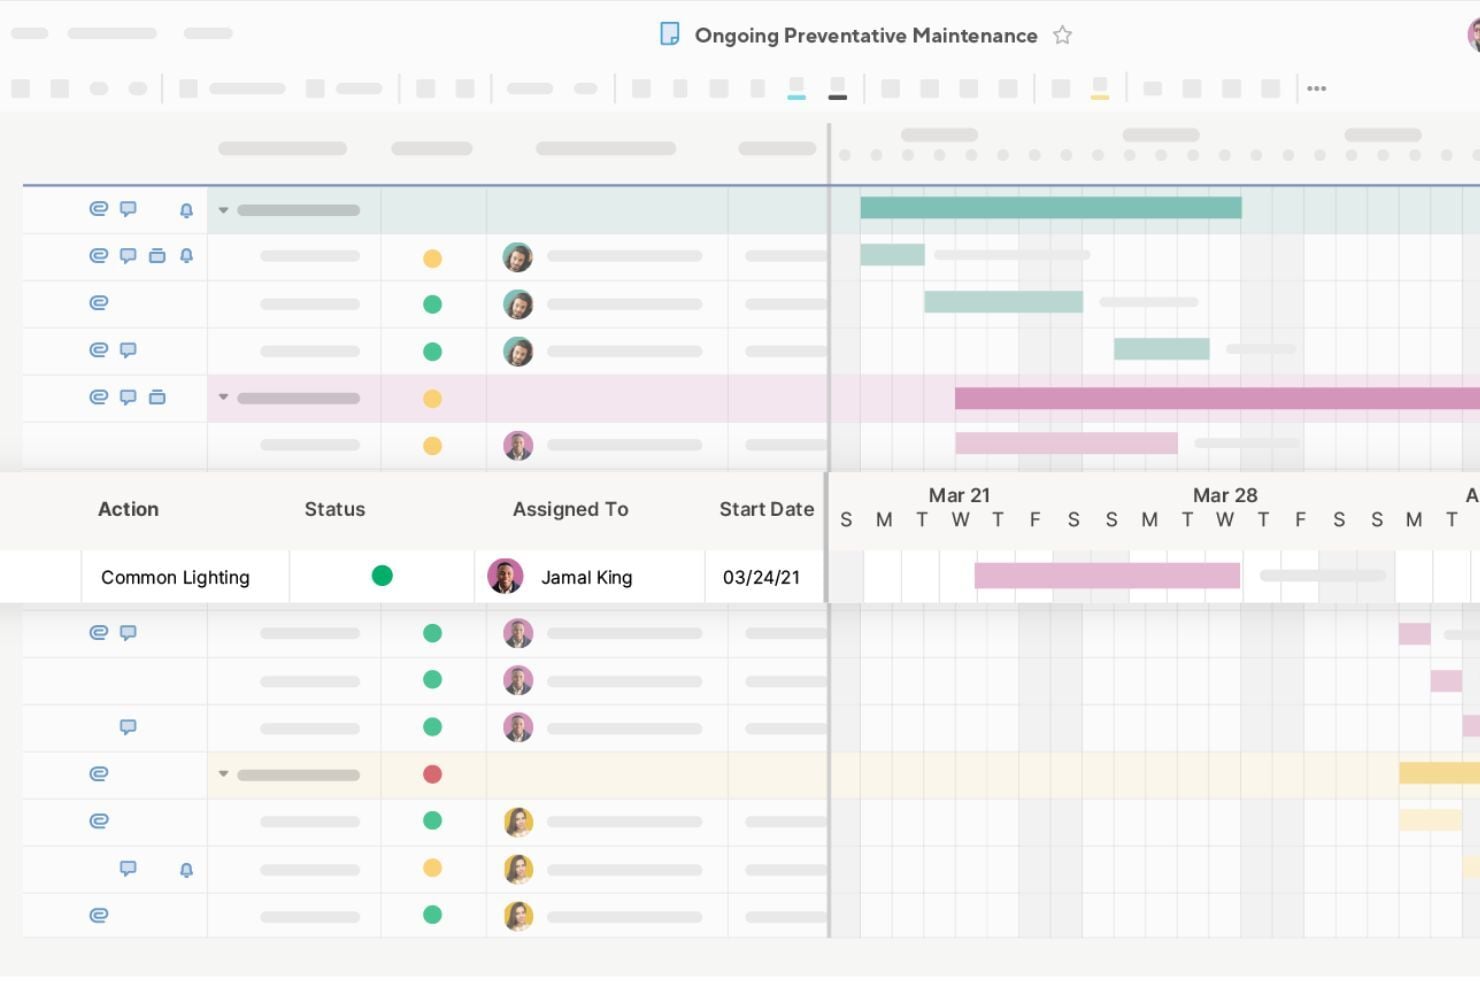Click the Start Date 03/24/21 cell
Screen dimensions: 1480x987
click(764, 576)
